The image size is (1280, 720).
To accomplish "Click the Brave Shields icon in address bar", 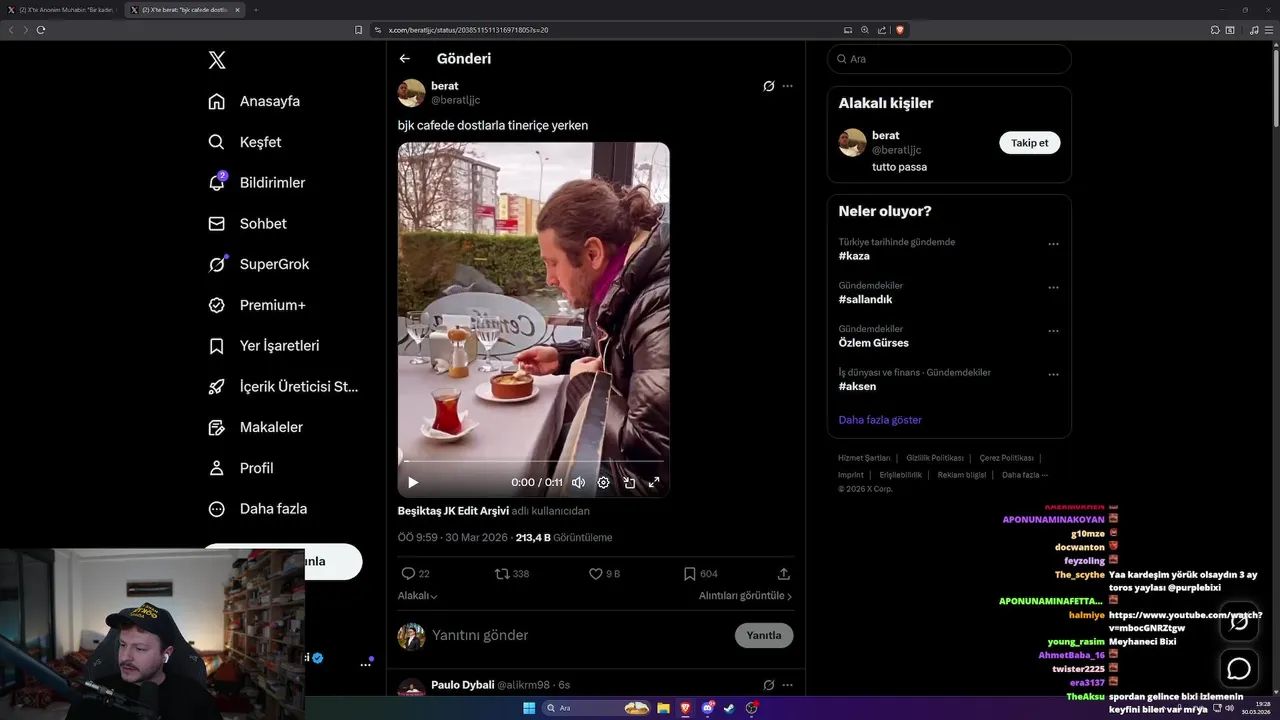I will (x=900, y=30).
